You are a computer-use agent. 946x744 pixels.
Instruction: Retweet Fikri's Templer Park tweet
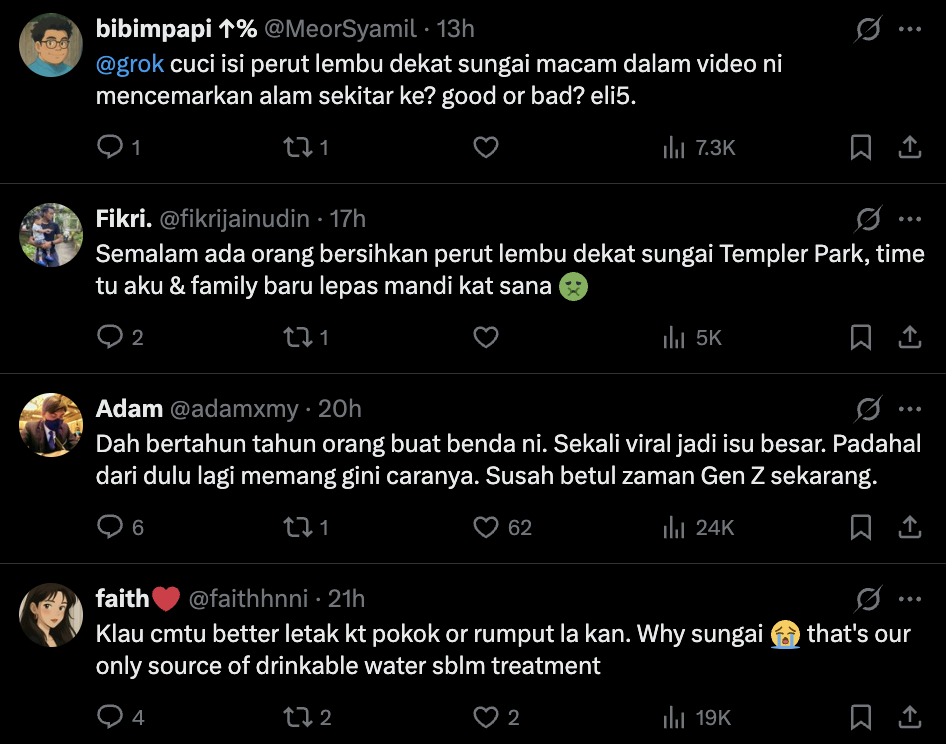pos(295,338)
